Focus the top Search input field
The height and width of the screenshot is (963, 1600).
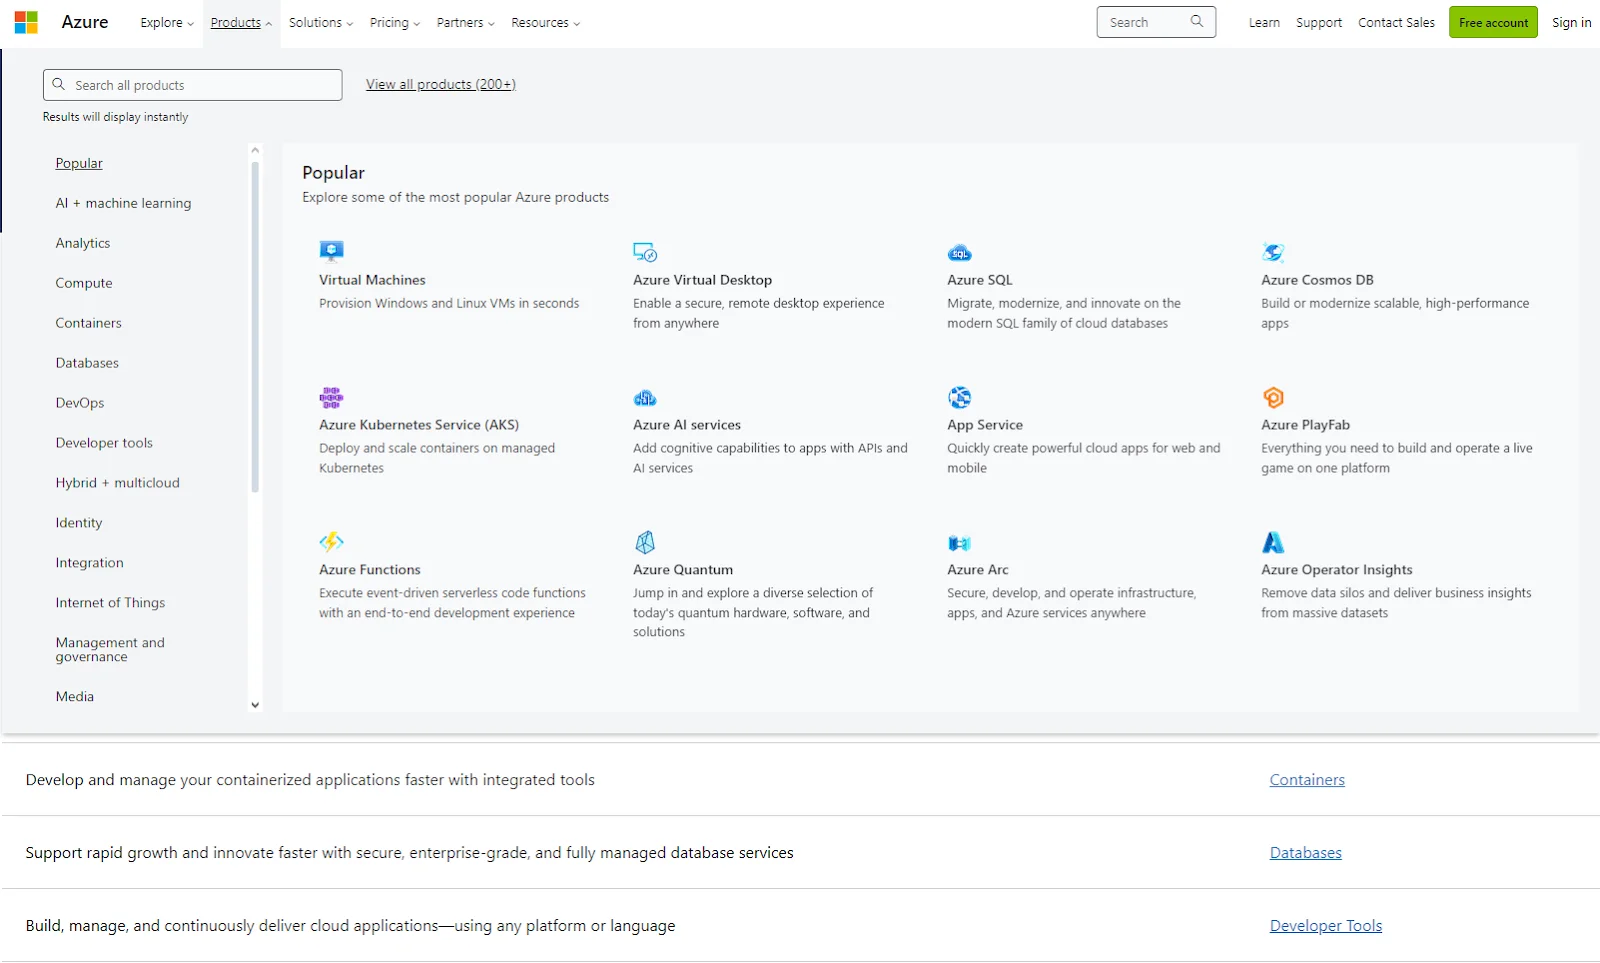tap(1156, 22)
